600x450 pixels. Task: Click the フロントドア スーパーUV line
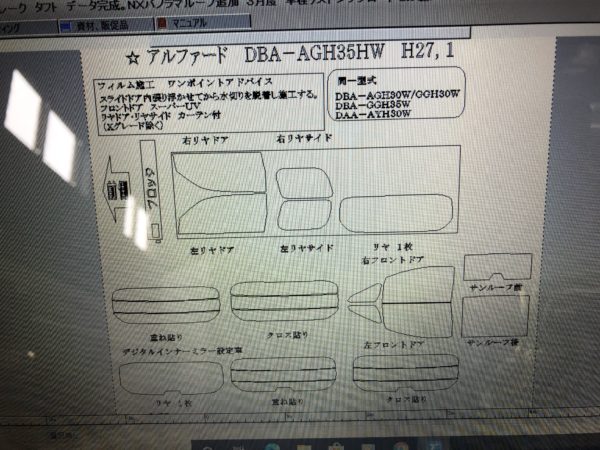pyautogui.click(x=150, y=106)
